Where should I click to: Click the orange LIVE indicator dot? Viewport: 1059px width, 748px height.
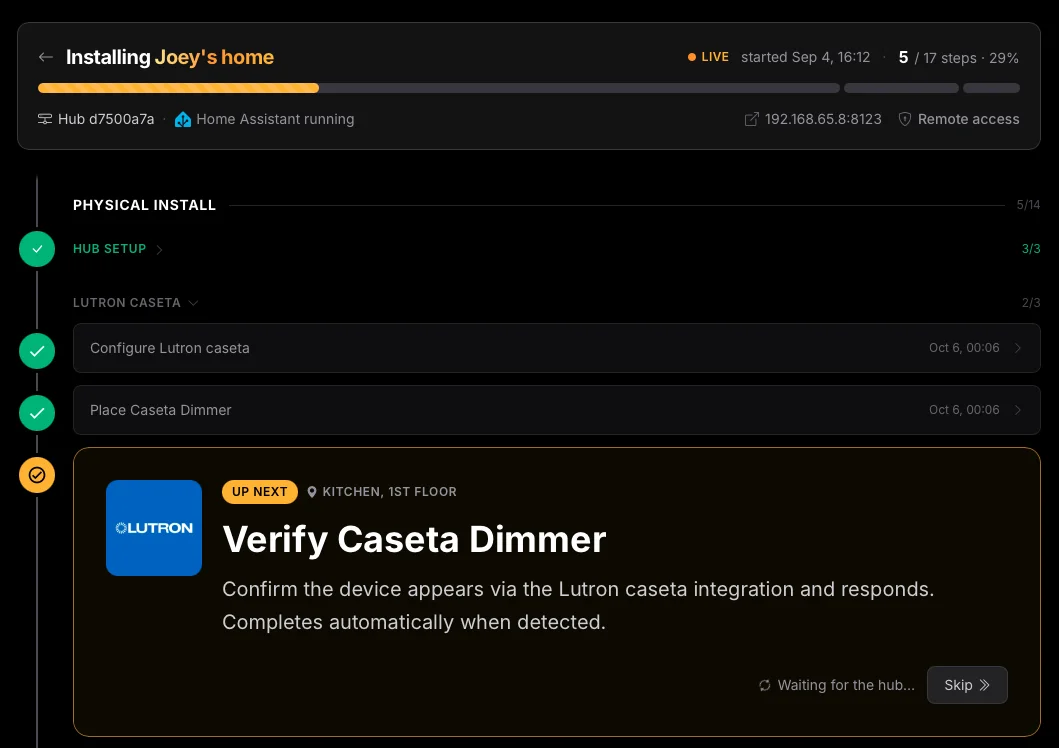point(692,57)
